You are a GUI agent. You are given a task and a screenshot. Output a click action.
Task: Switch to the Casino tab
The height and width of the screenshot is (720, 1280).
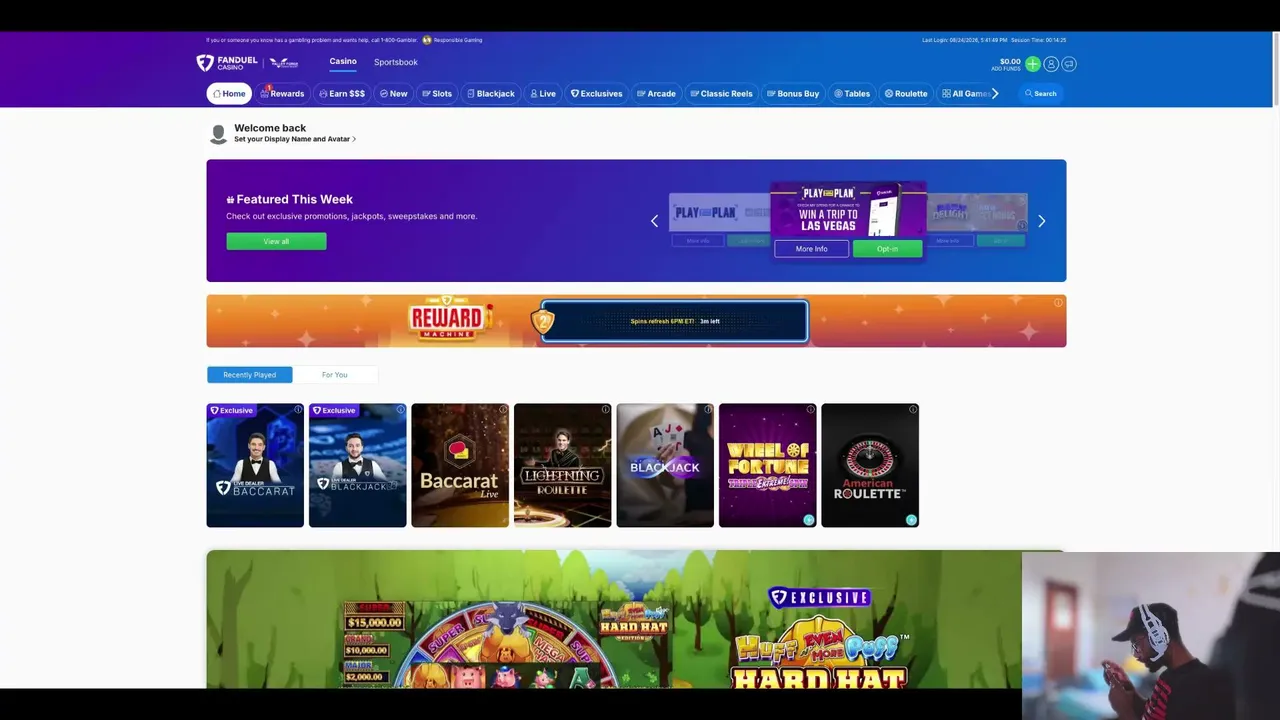[x=343, y=62]
